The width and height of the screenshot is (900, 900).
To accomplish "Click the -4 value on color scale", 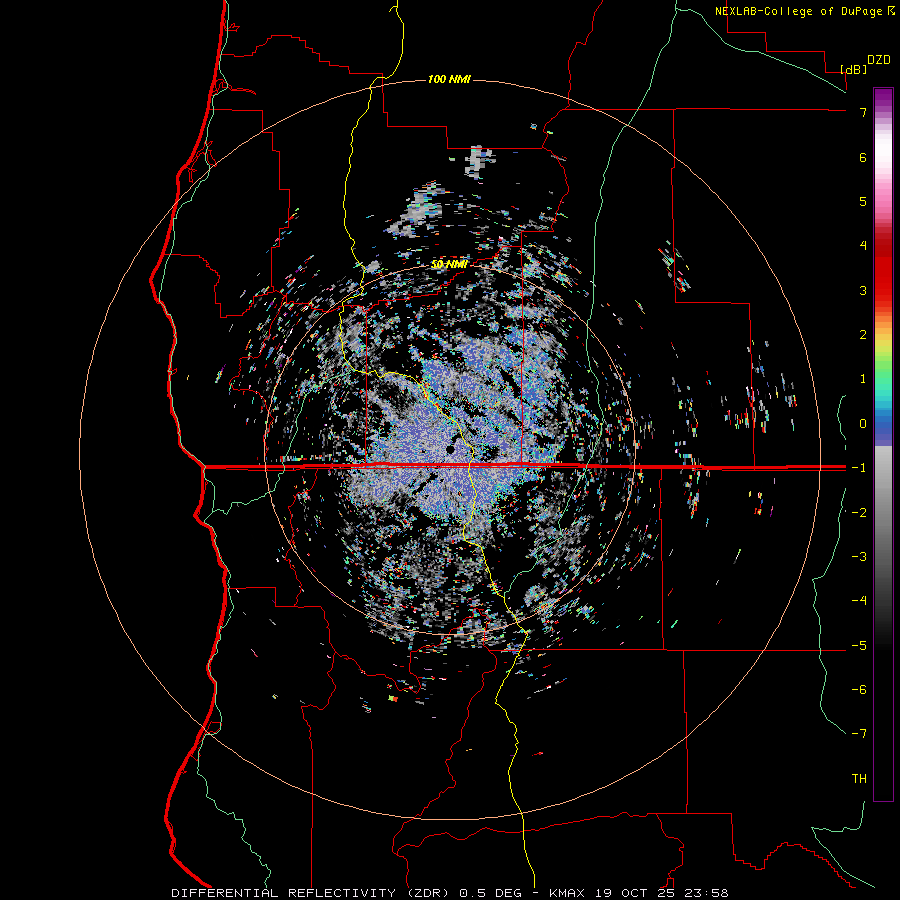I will [859, 600].
